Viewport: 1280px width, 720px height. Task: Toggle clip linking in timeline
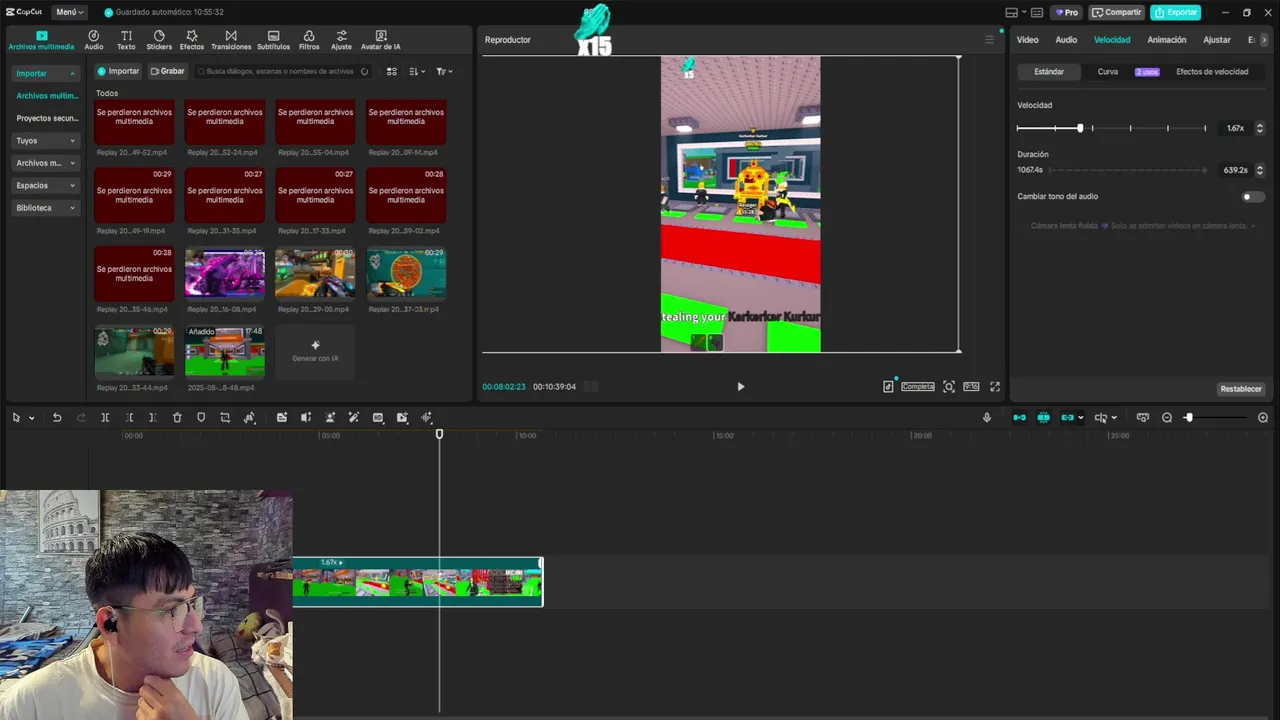1067,417
